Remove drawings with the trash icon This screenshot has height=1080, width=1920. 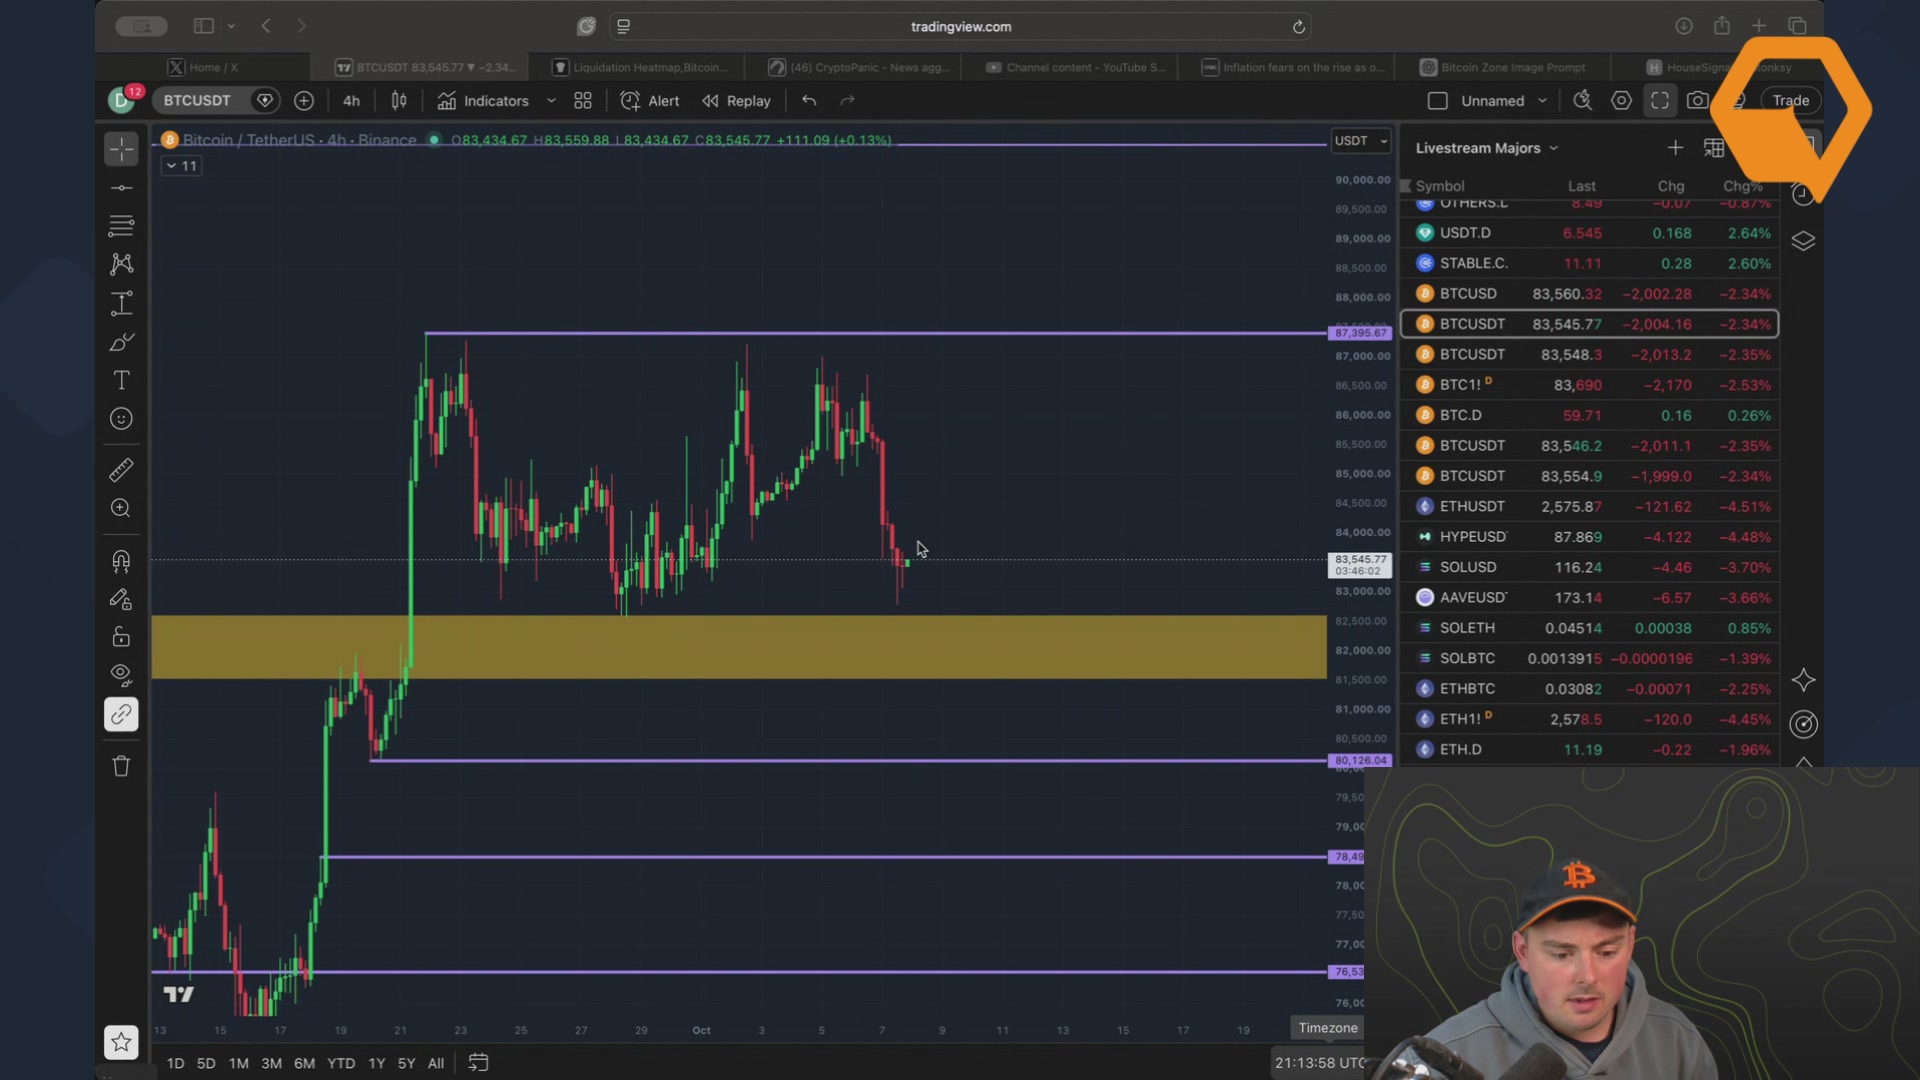click(x=121, y=766)
